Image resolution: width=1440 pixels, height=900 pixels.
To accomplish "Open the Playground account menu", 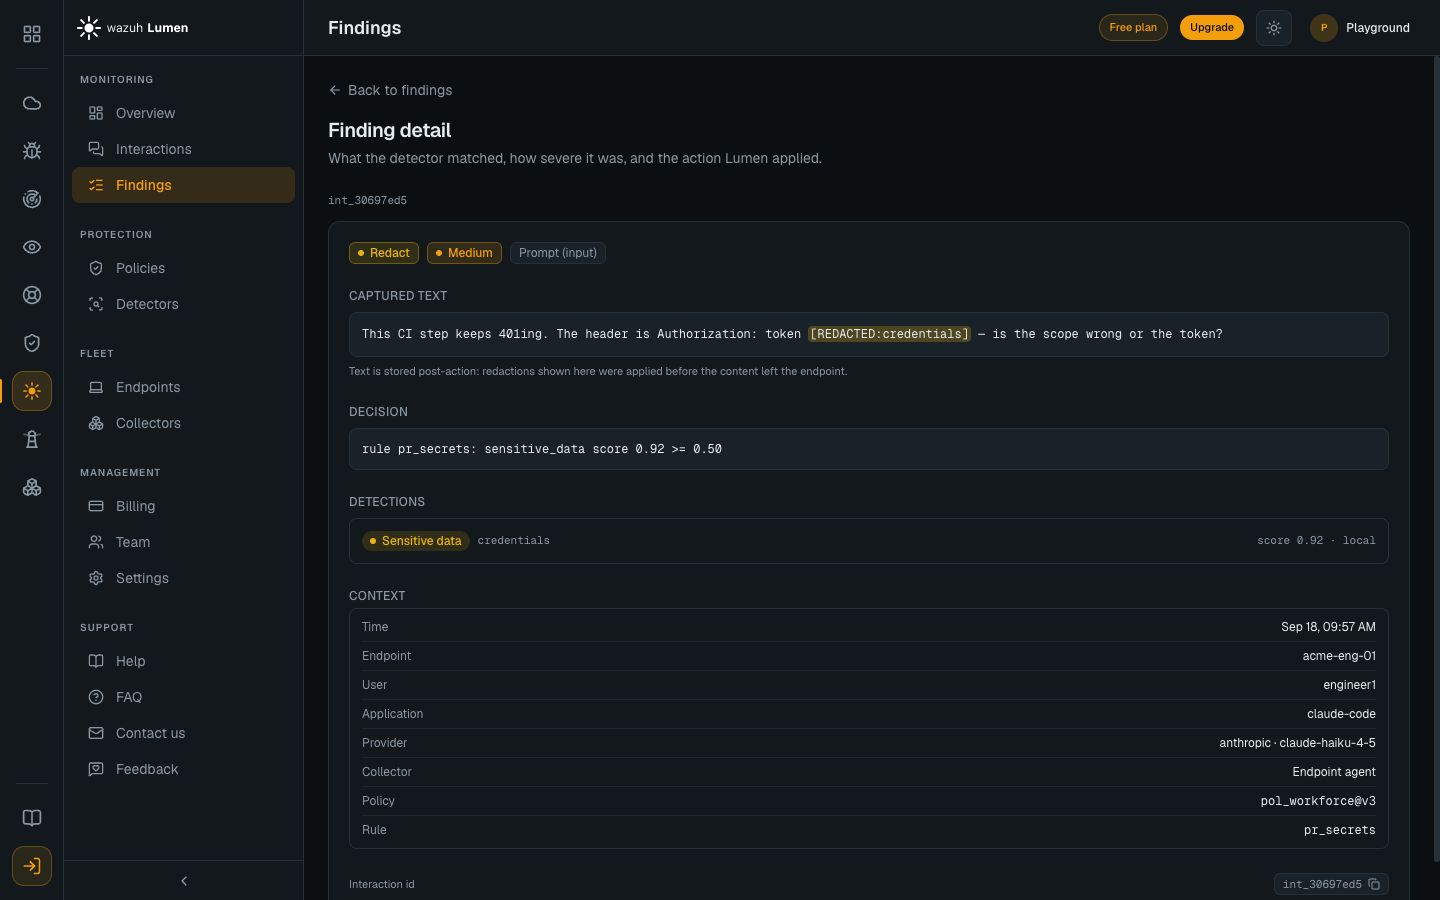I will click(1362, 28).
